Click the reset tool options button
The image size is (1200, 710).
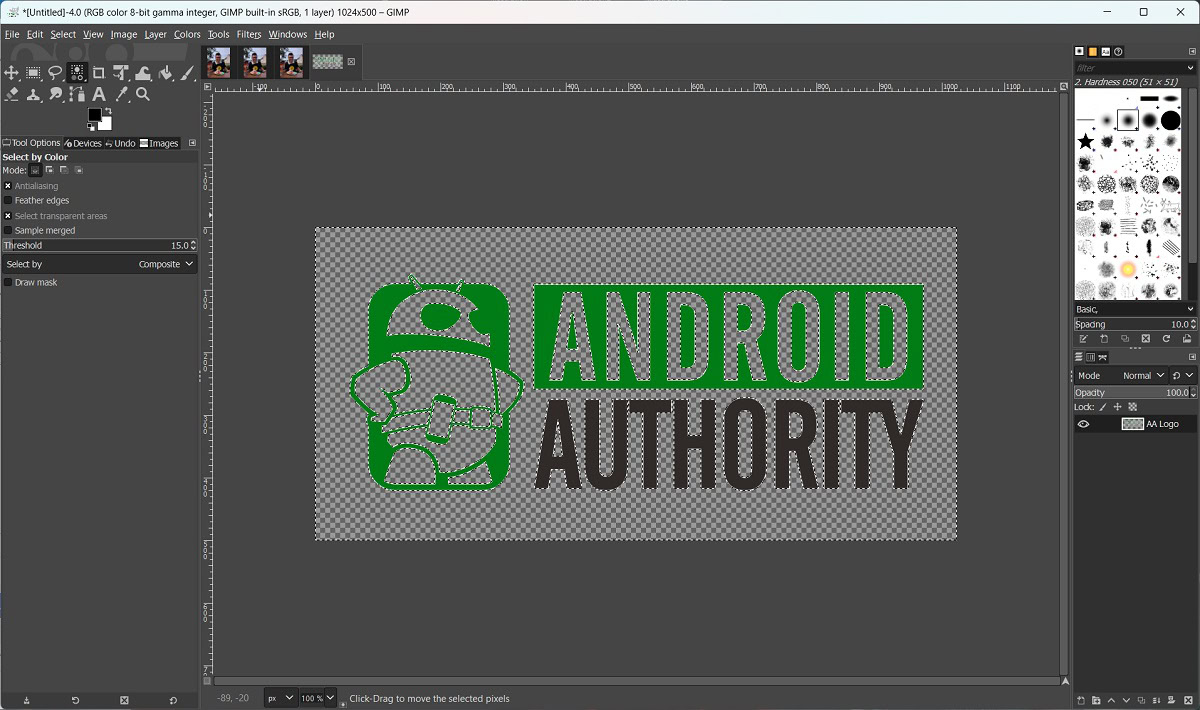(x=173, y=700)
